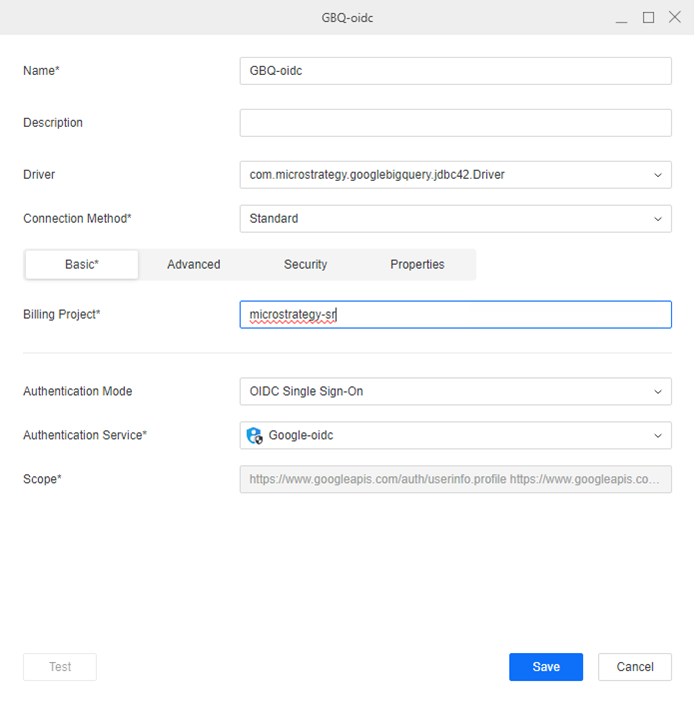Open the Security tab
Image resolution: width=694 pixels, height=702 pixels.
click(x=305, y=265)
